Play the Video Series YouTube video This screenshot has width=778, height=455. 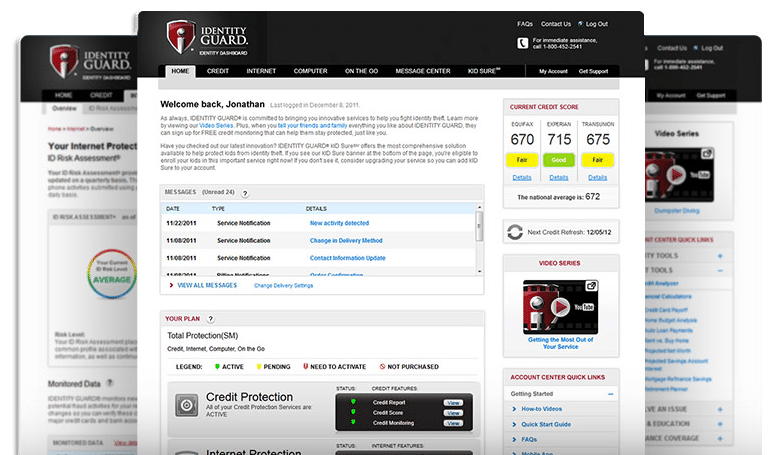point(560,307)
